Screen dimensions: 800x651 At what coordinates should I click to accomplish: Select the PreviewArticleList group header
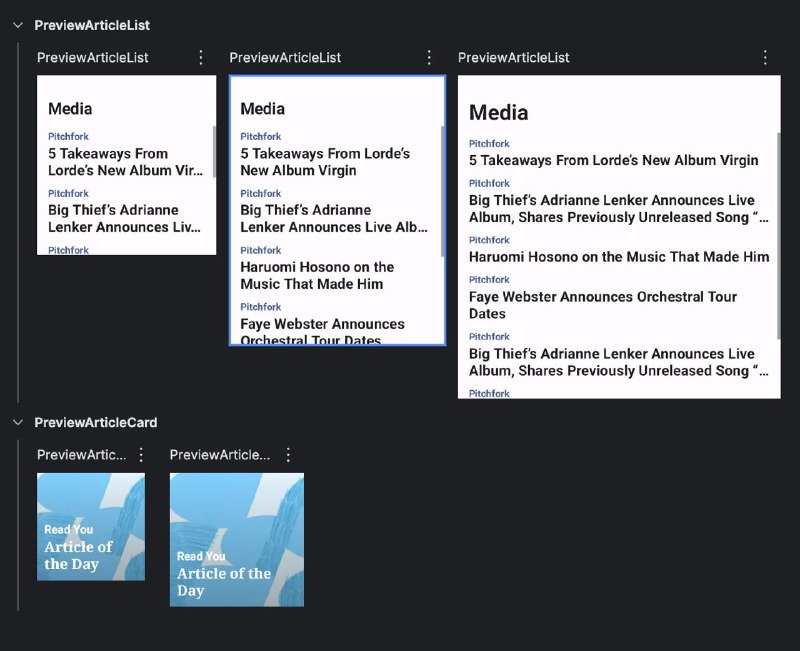(92, 25)
